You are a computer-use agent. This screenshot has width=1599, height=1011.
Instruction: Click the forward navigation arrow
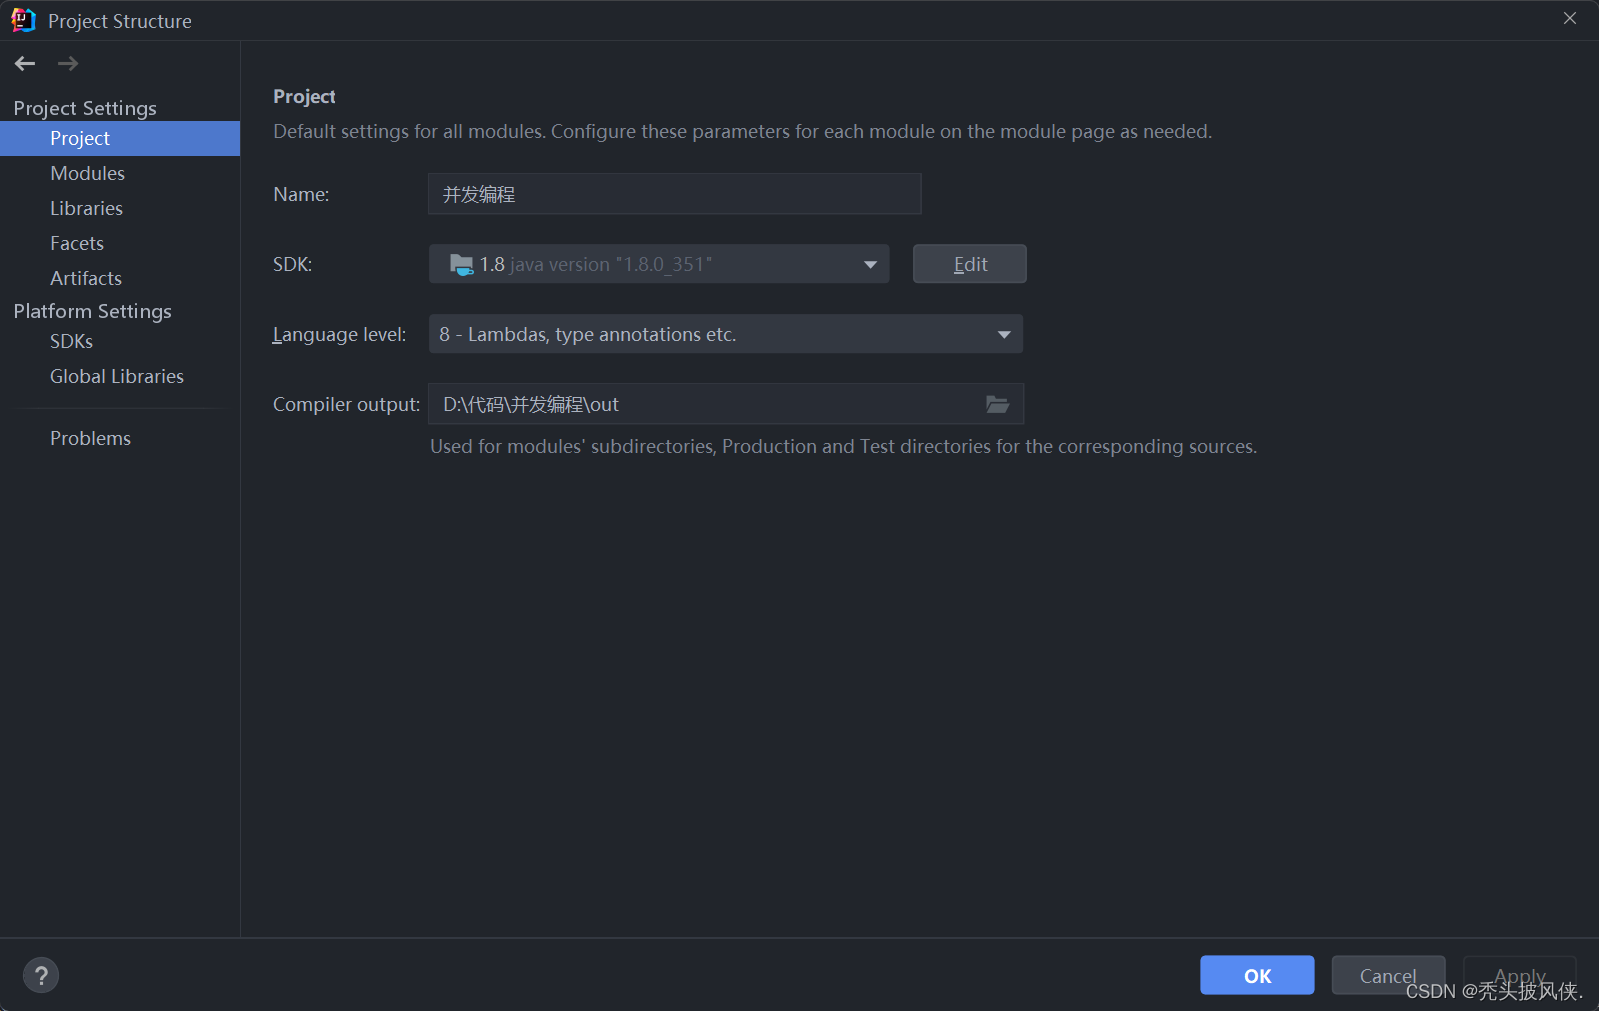point(68,64)
